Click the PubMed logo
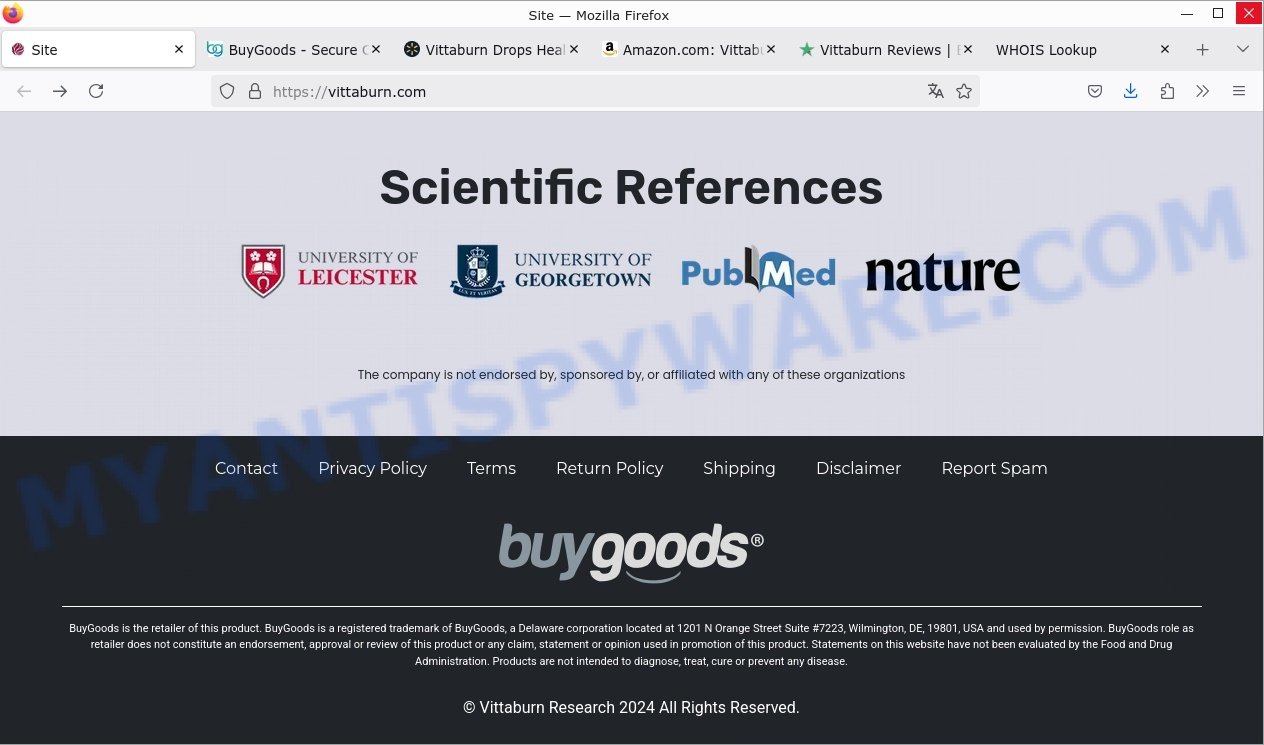 [x=758, y=271]
